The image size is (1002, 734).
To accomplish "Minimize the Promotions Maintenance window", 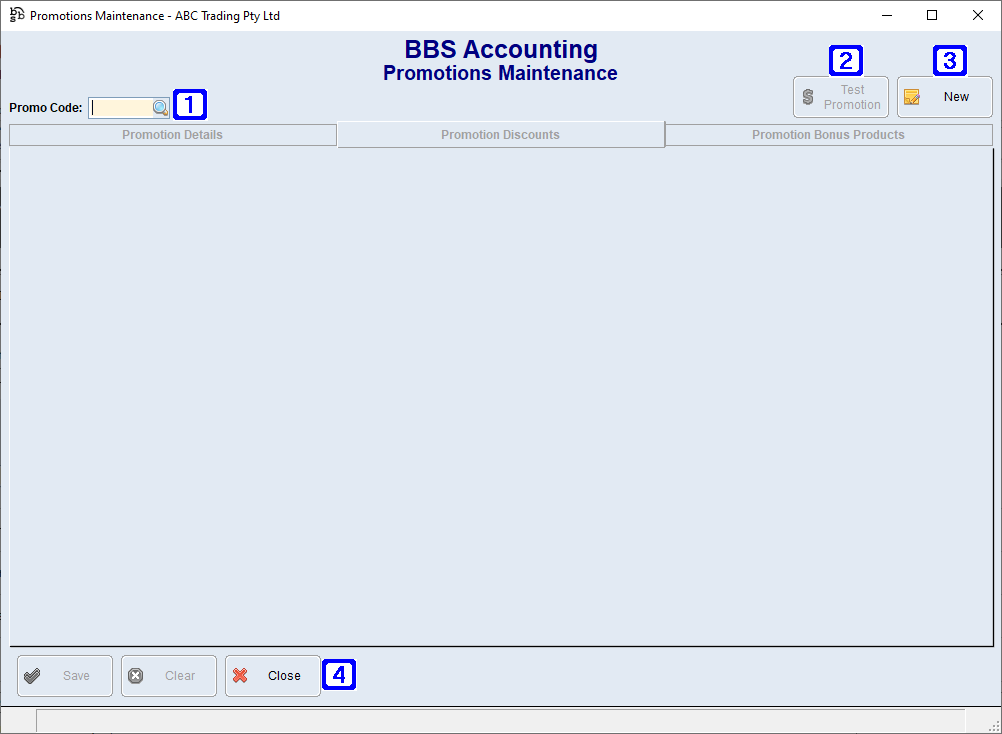I will tap(886, 15).
